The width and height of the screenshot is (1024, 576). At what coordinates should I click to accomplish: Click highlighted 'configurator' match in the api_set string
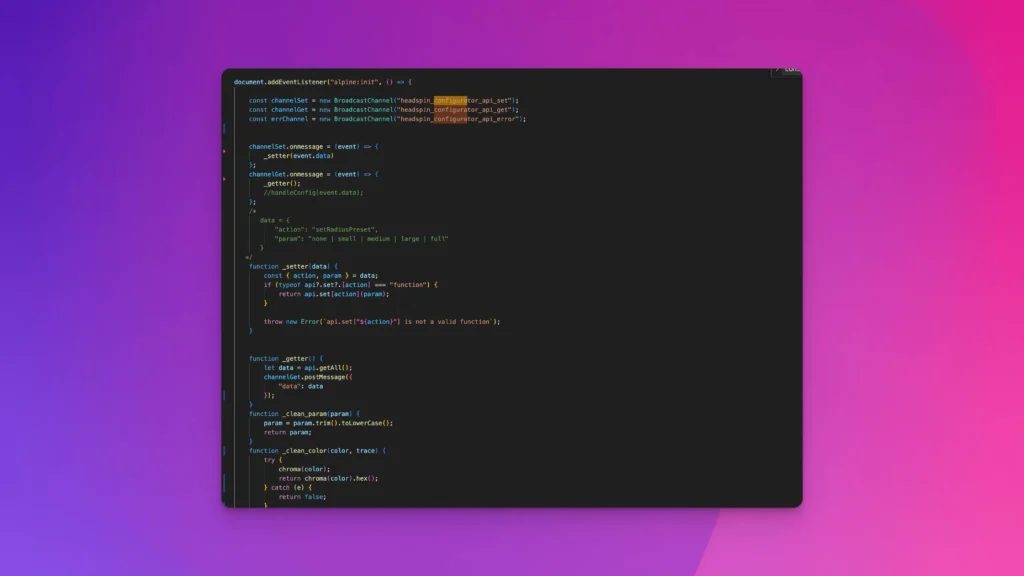point(450,100)
